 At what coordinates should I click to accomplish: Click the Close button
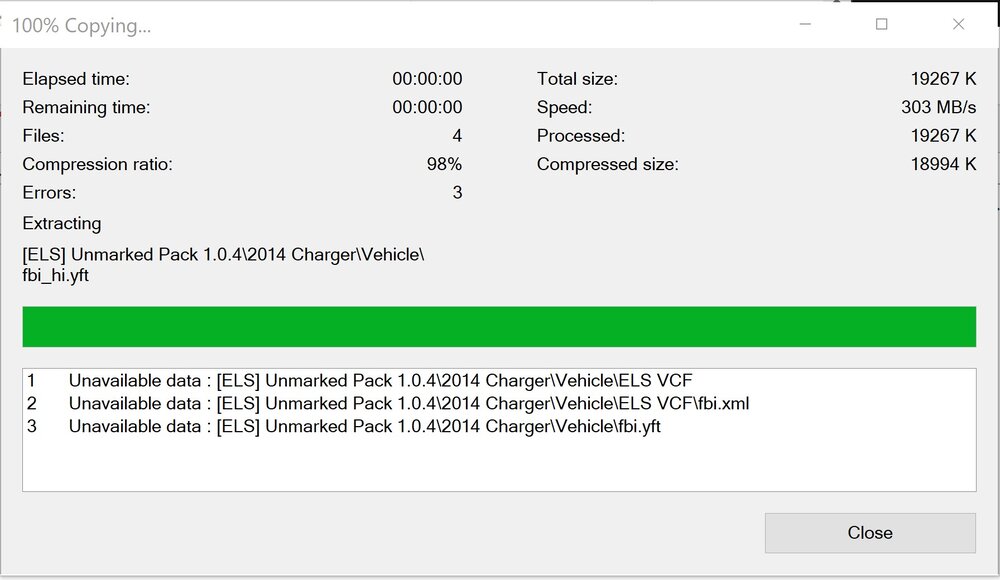[869, 533]
